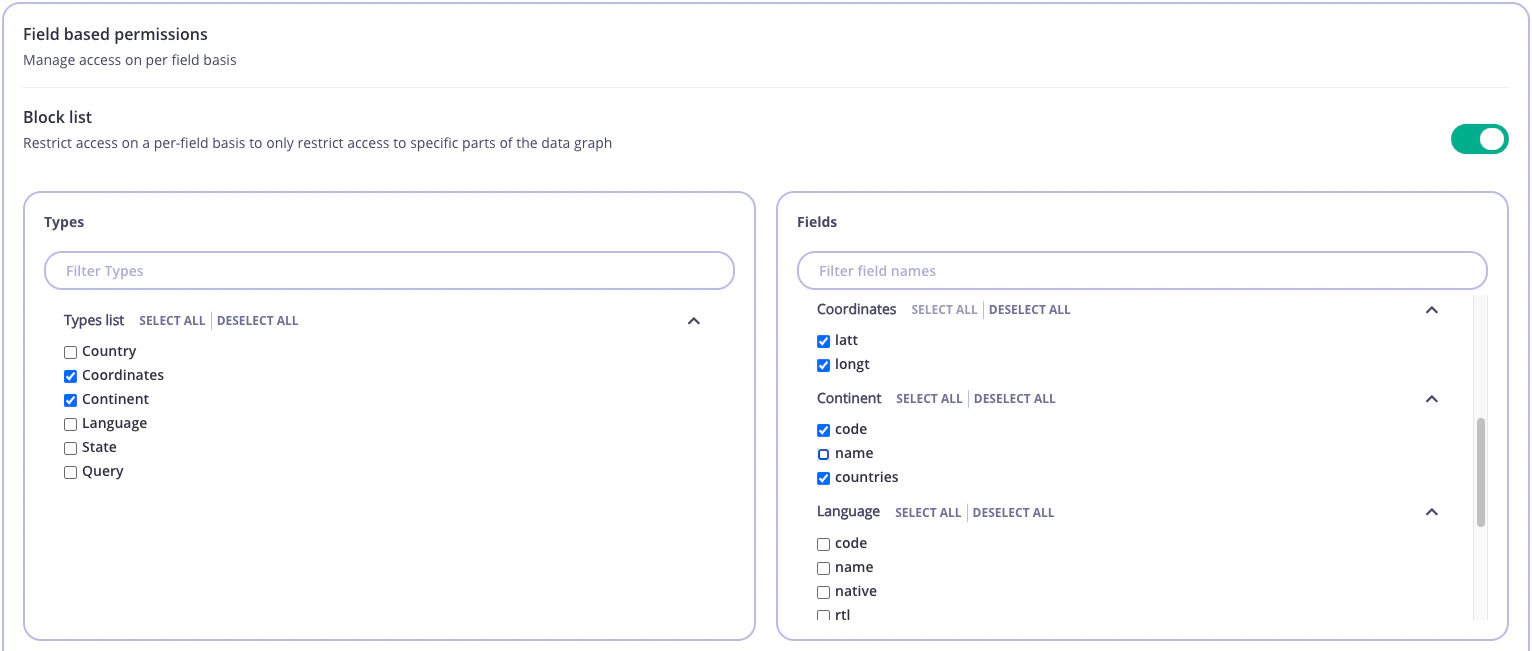Viewport: 1532px width, 651px height.
Task: Click the Filter field names input
Action: point(1142,270)
